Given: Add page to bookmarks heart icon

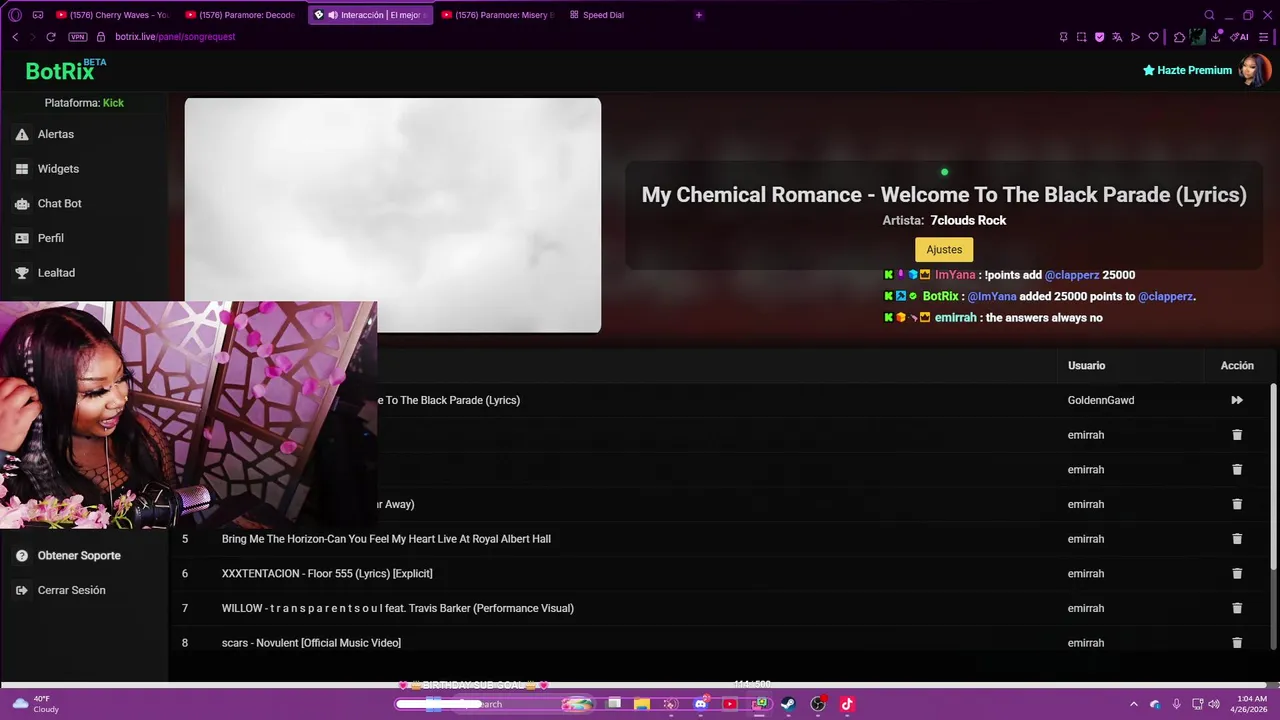Looking at the screenshot, I should (x=1153, y=37).
